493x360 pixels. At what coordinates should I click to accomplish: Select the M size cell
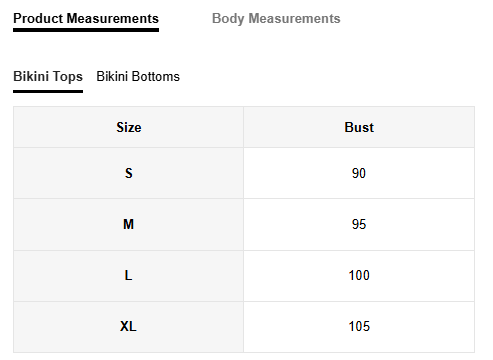pyautogui.click(x=129, y=224)
